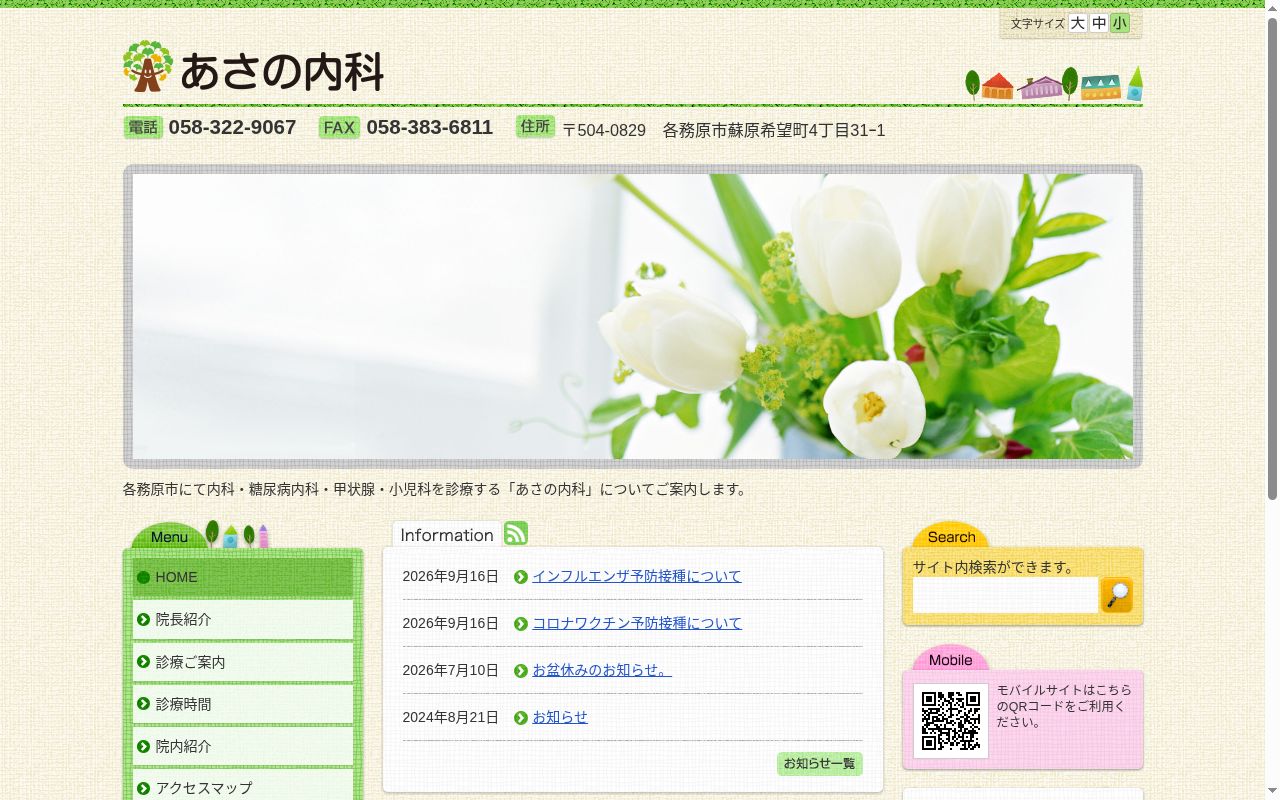The image size is (1280, 800).
Task: Click the arrow bullet icon on 診療時間
Action: point(143,703)
